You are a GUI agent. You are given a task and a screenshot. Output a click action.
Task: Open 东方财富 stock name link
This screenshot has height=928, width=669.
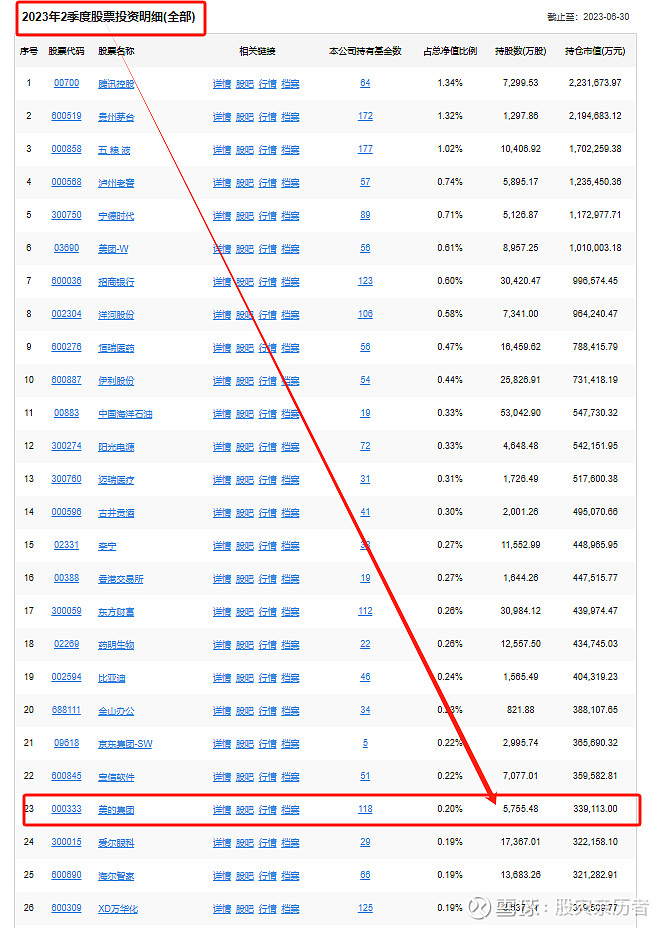(x=116, y=612)
